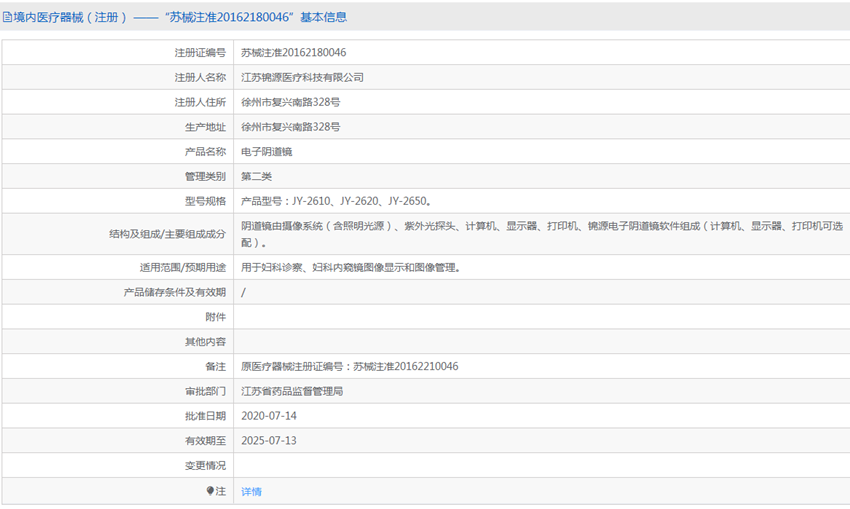The image size is (850, 509).
Task: Click the 产品储存条件及有效期 label
Action: [x=175, y=292]
